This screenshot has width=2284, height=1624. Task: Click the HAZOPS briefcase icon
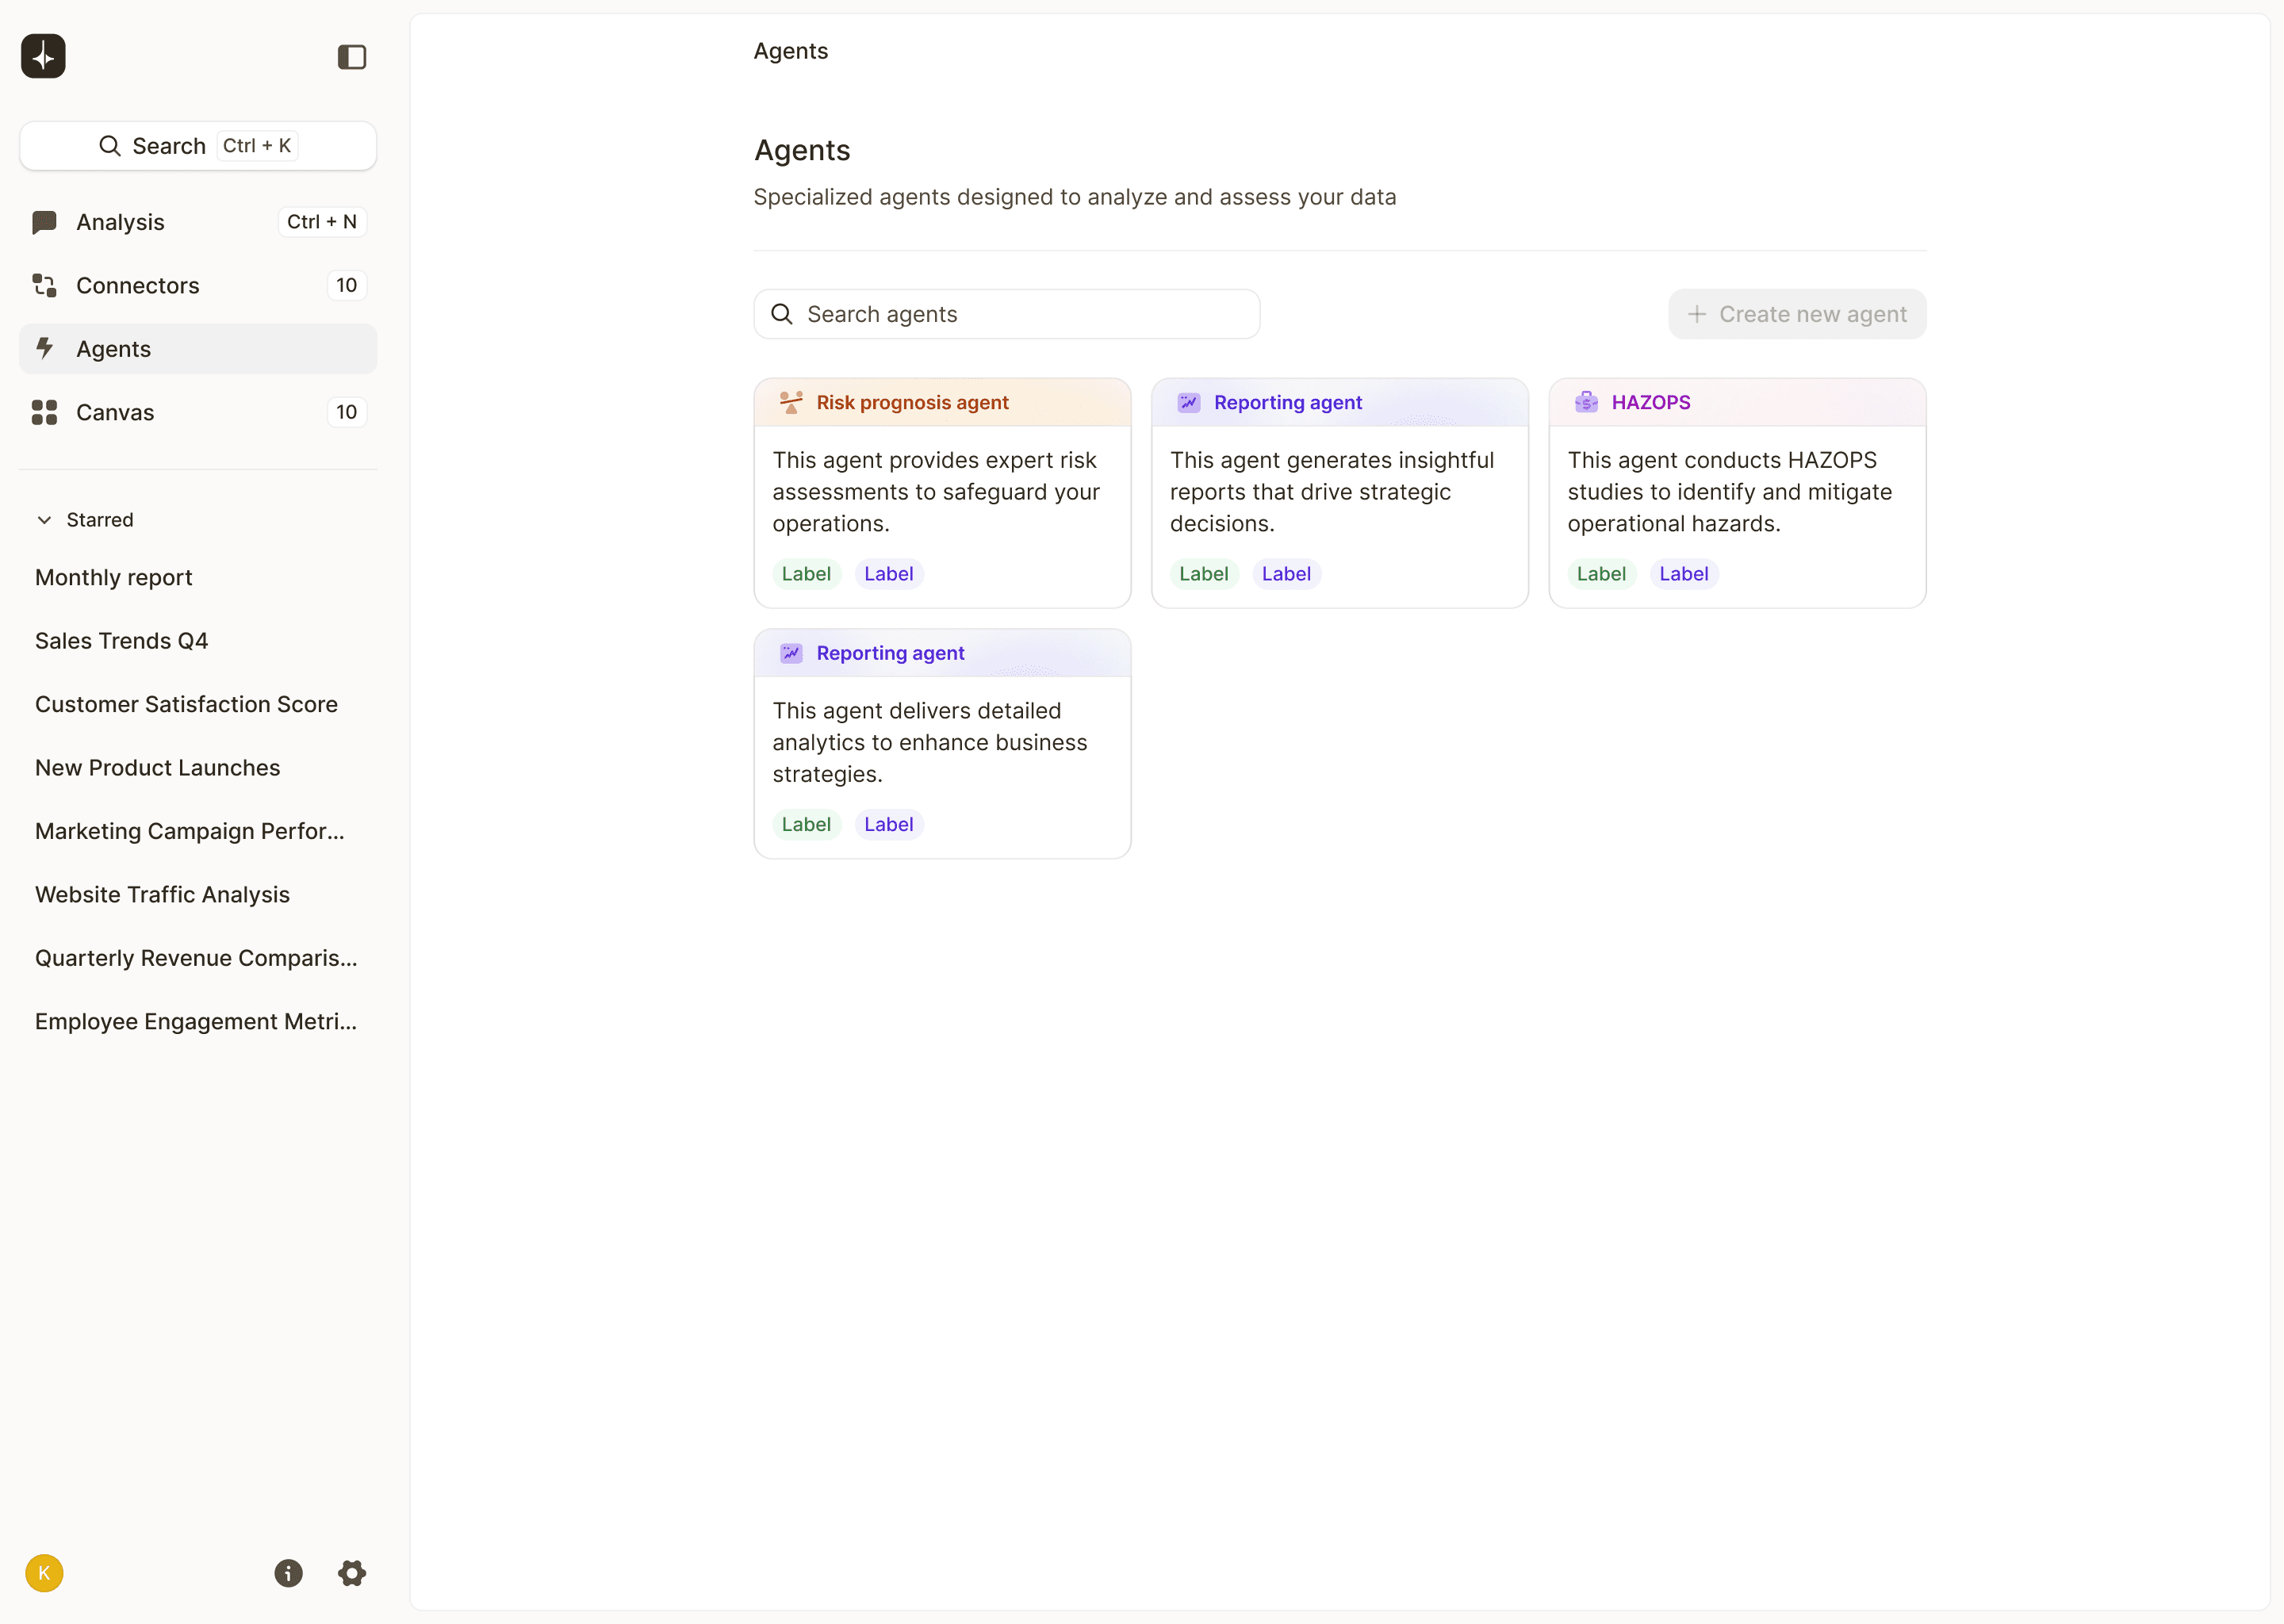pyautogui.click(x=1585, y=402)
